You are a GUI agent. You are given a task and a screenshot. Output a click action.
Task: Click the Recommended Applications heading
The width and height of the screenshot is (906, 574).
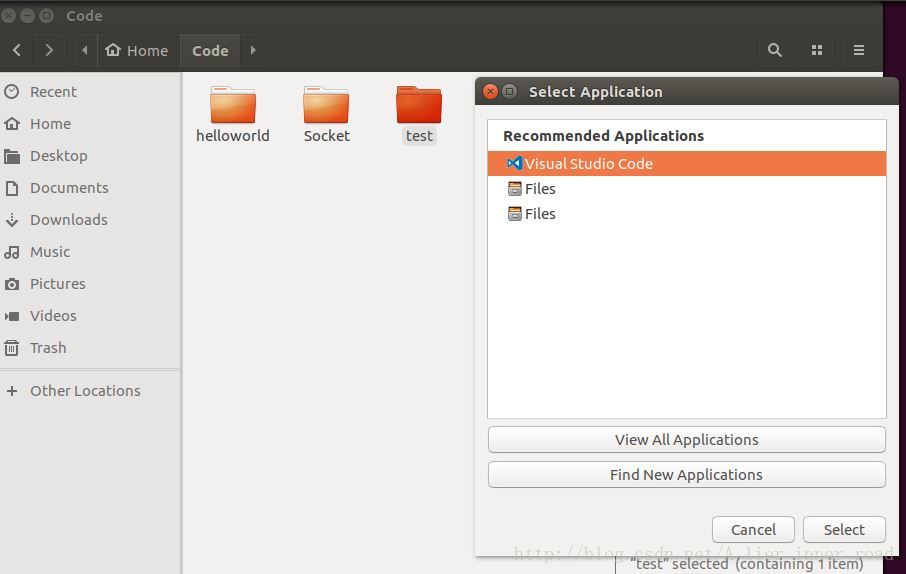pos(603,136)
